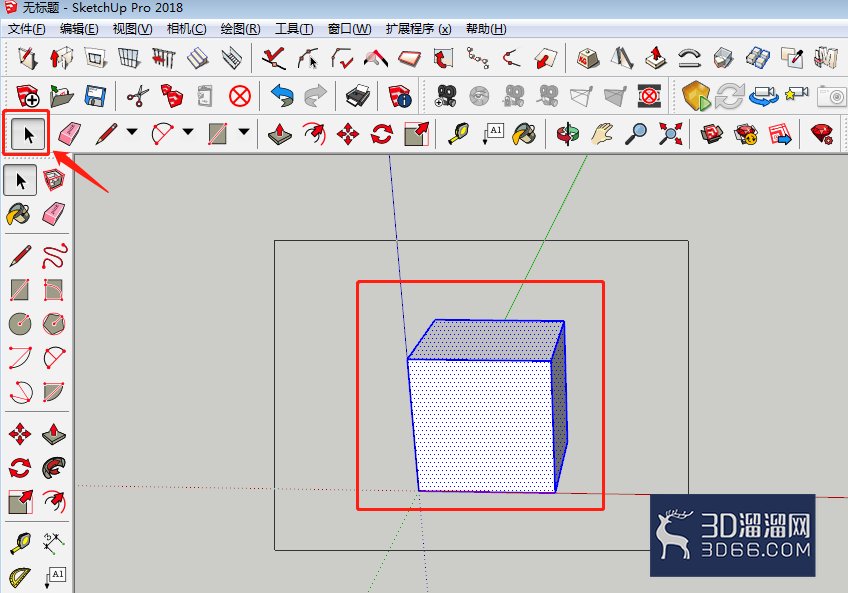The width and height of the screenshot is (848, 593).
Task: Select Tape Measure tool in top toolbar
Action: point(459,134)
